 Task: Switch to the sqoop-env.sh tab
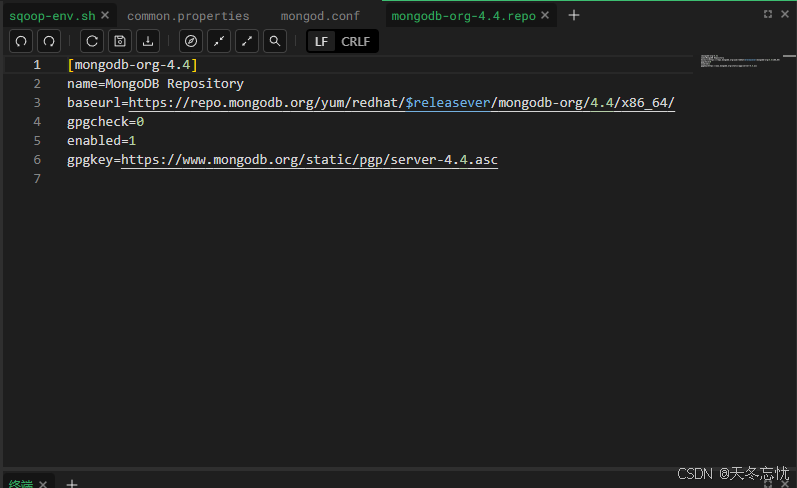coord(52,16)
